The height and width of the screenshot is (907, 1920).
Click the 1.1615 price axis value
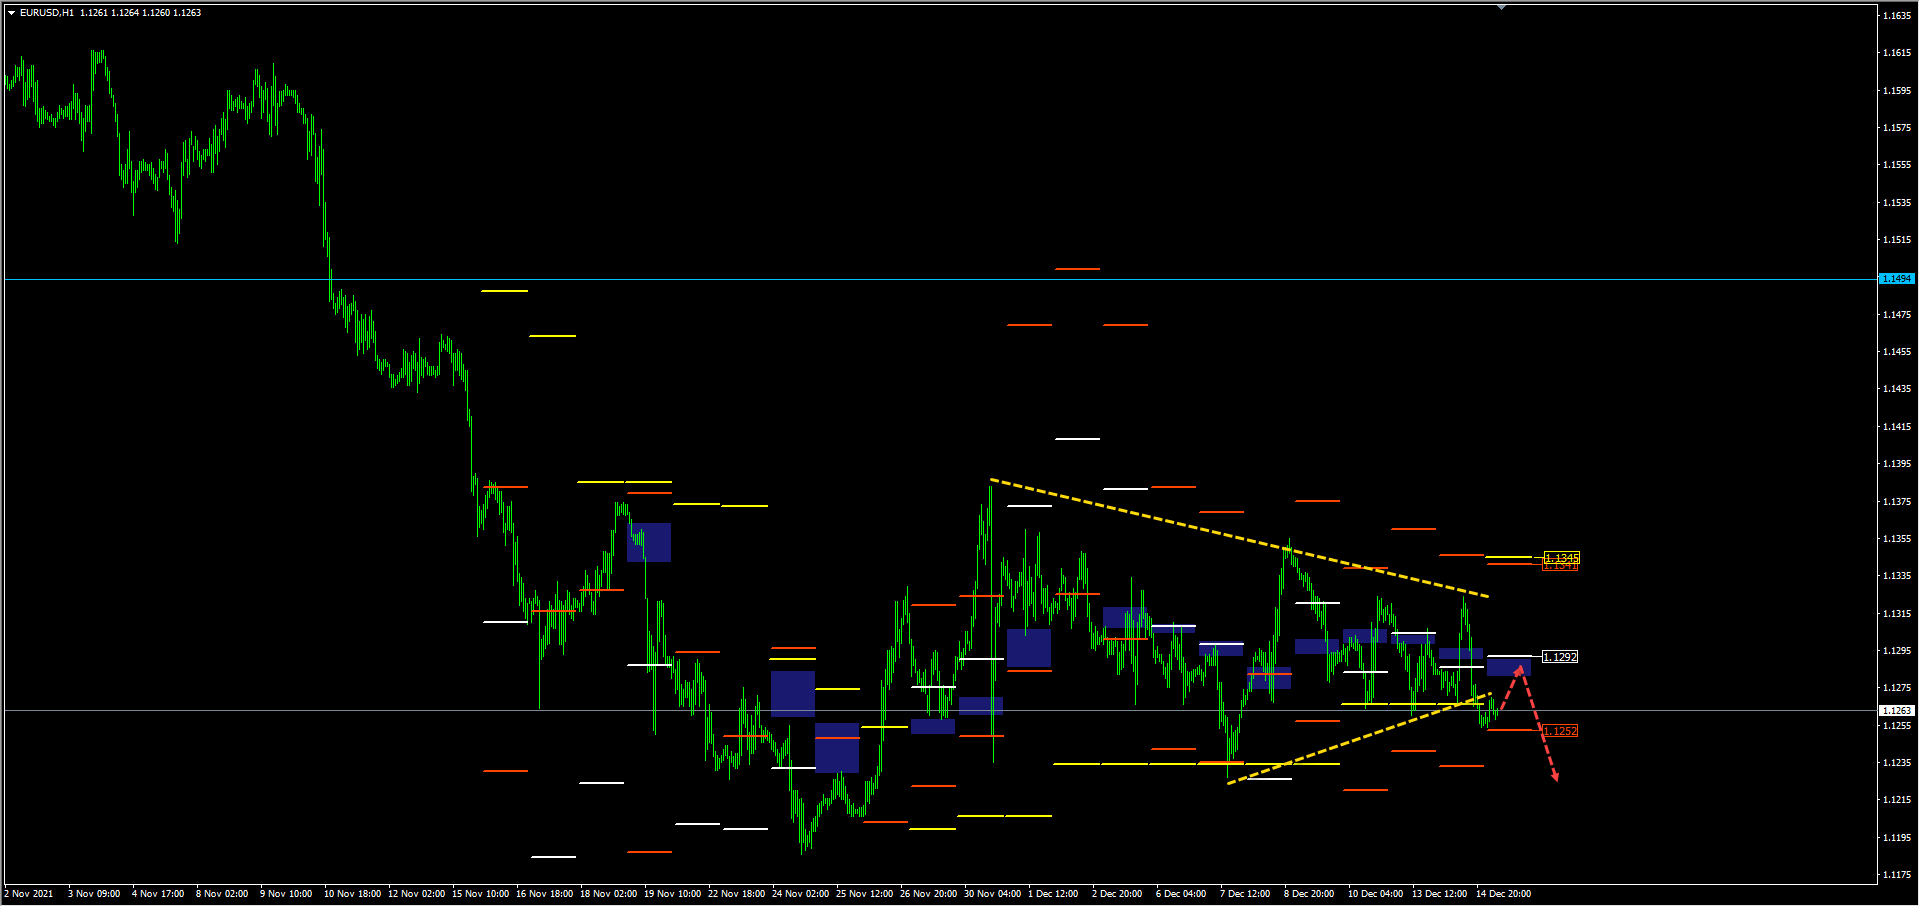coord(1897,53)
